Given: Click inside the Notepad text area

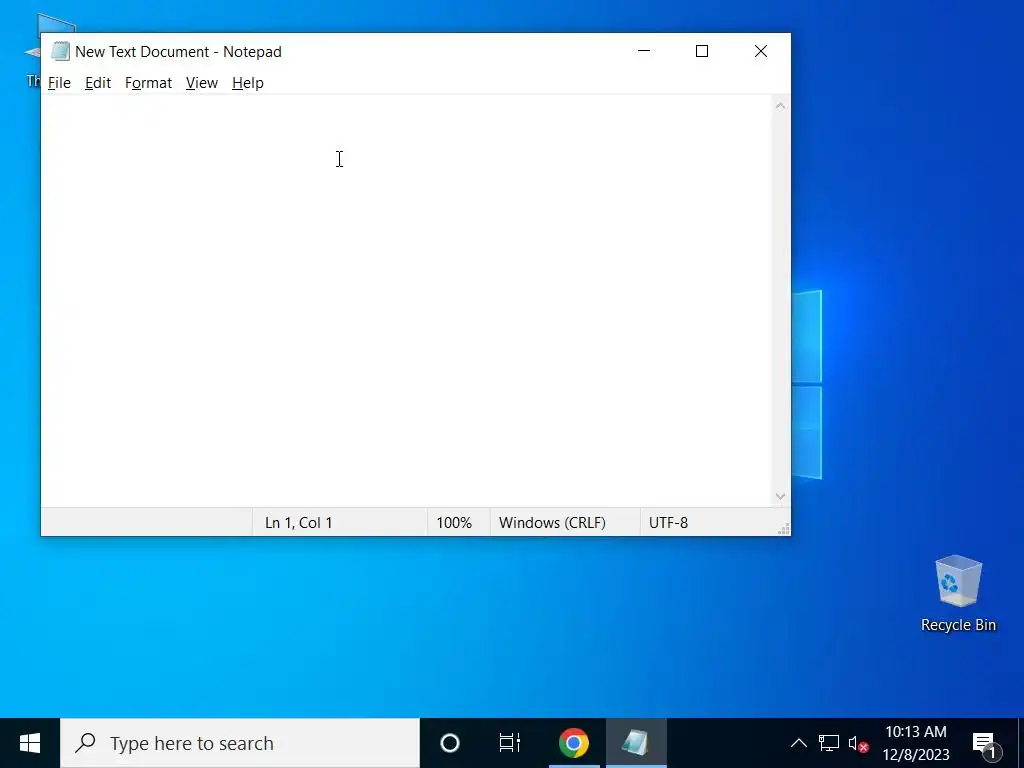Looking at the screenshot, I should point(406,300).
